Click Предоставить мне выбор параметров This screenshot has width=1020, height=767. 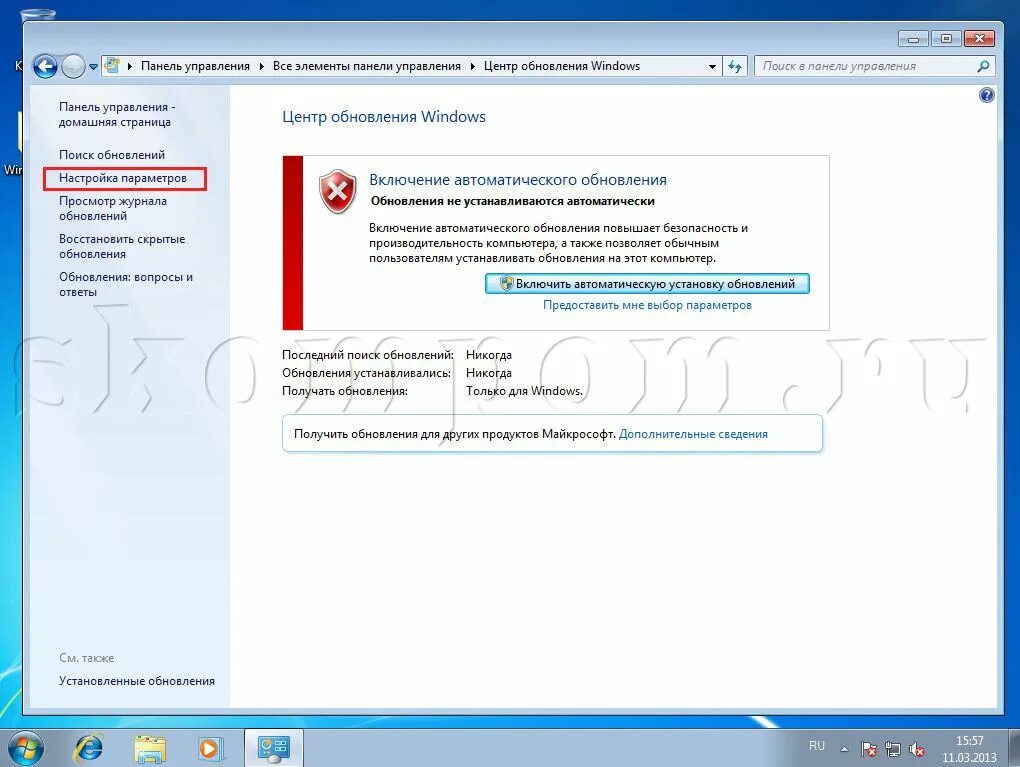pos(647,305)
